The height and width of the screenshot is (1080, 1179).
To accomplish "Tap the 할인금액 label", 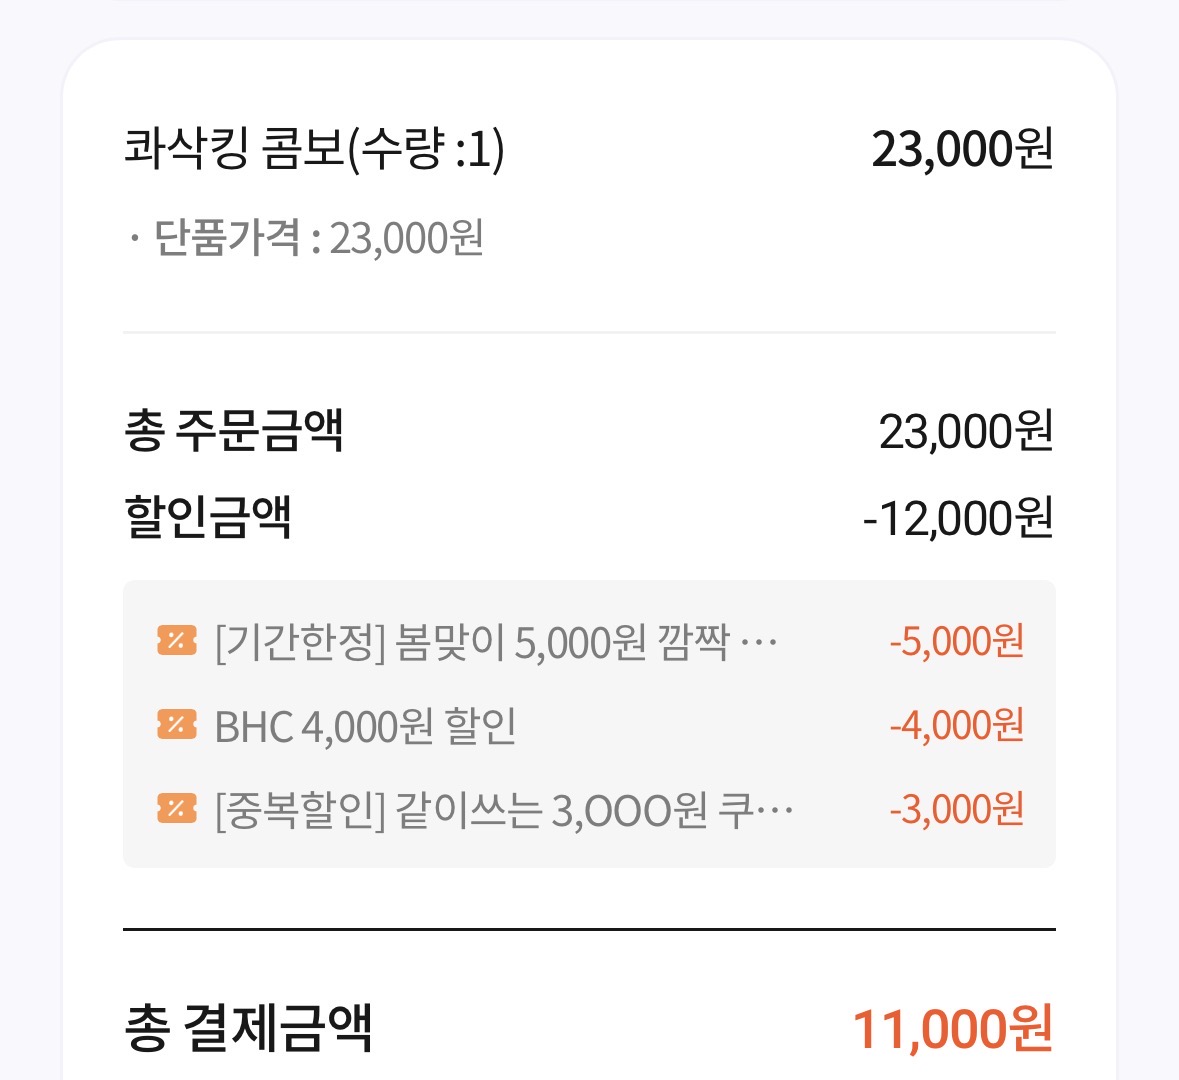I will [x=208, y=517].
